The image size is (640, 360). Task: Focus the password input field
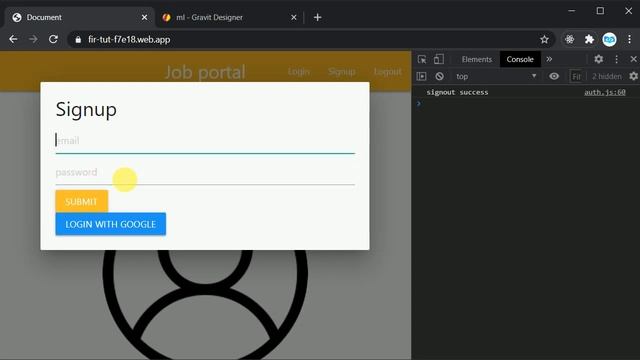coord(205,173)
